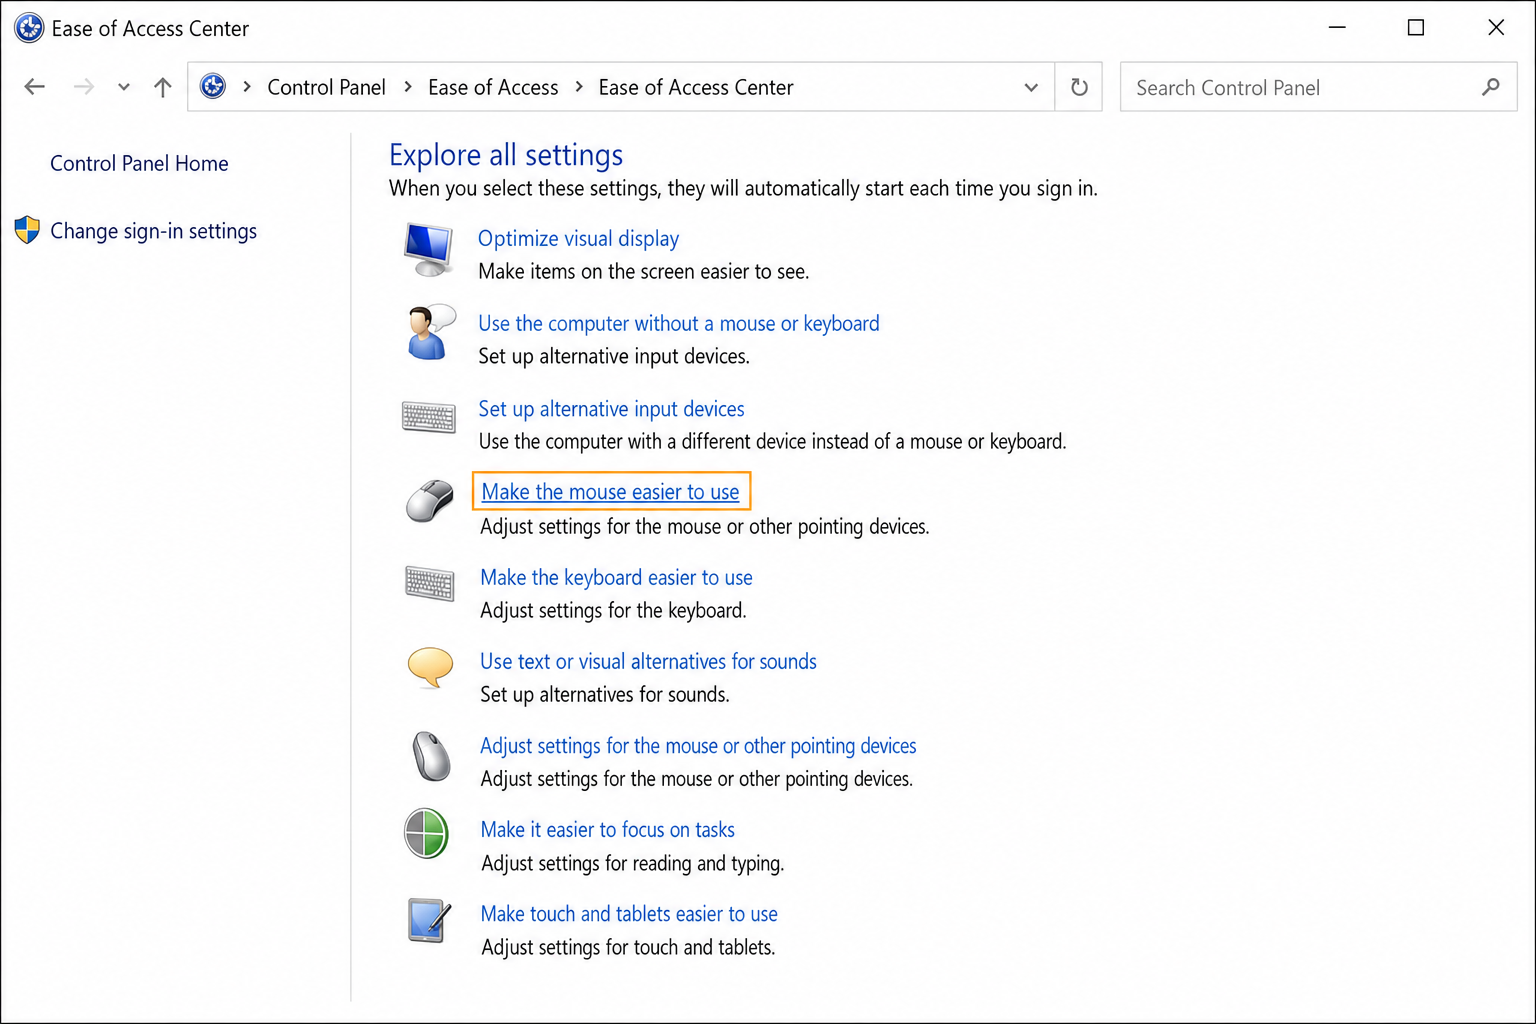Click text 'Adjust settings for touch and tablets.'
This screenshot has height=1024, width=1536.
click(x=628, y=947)
